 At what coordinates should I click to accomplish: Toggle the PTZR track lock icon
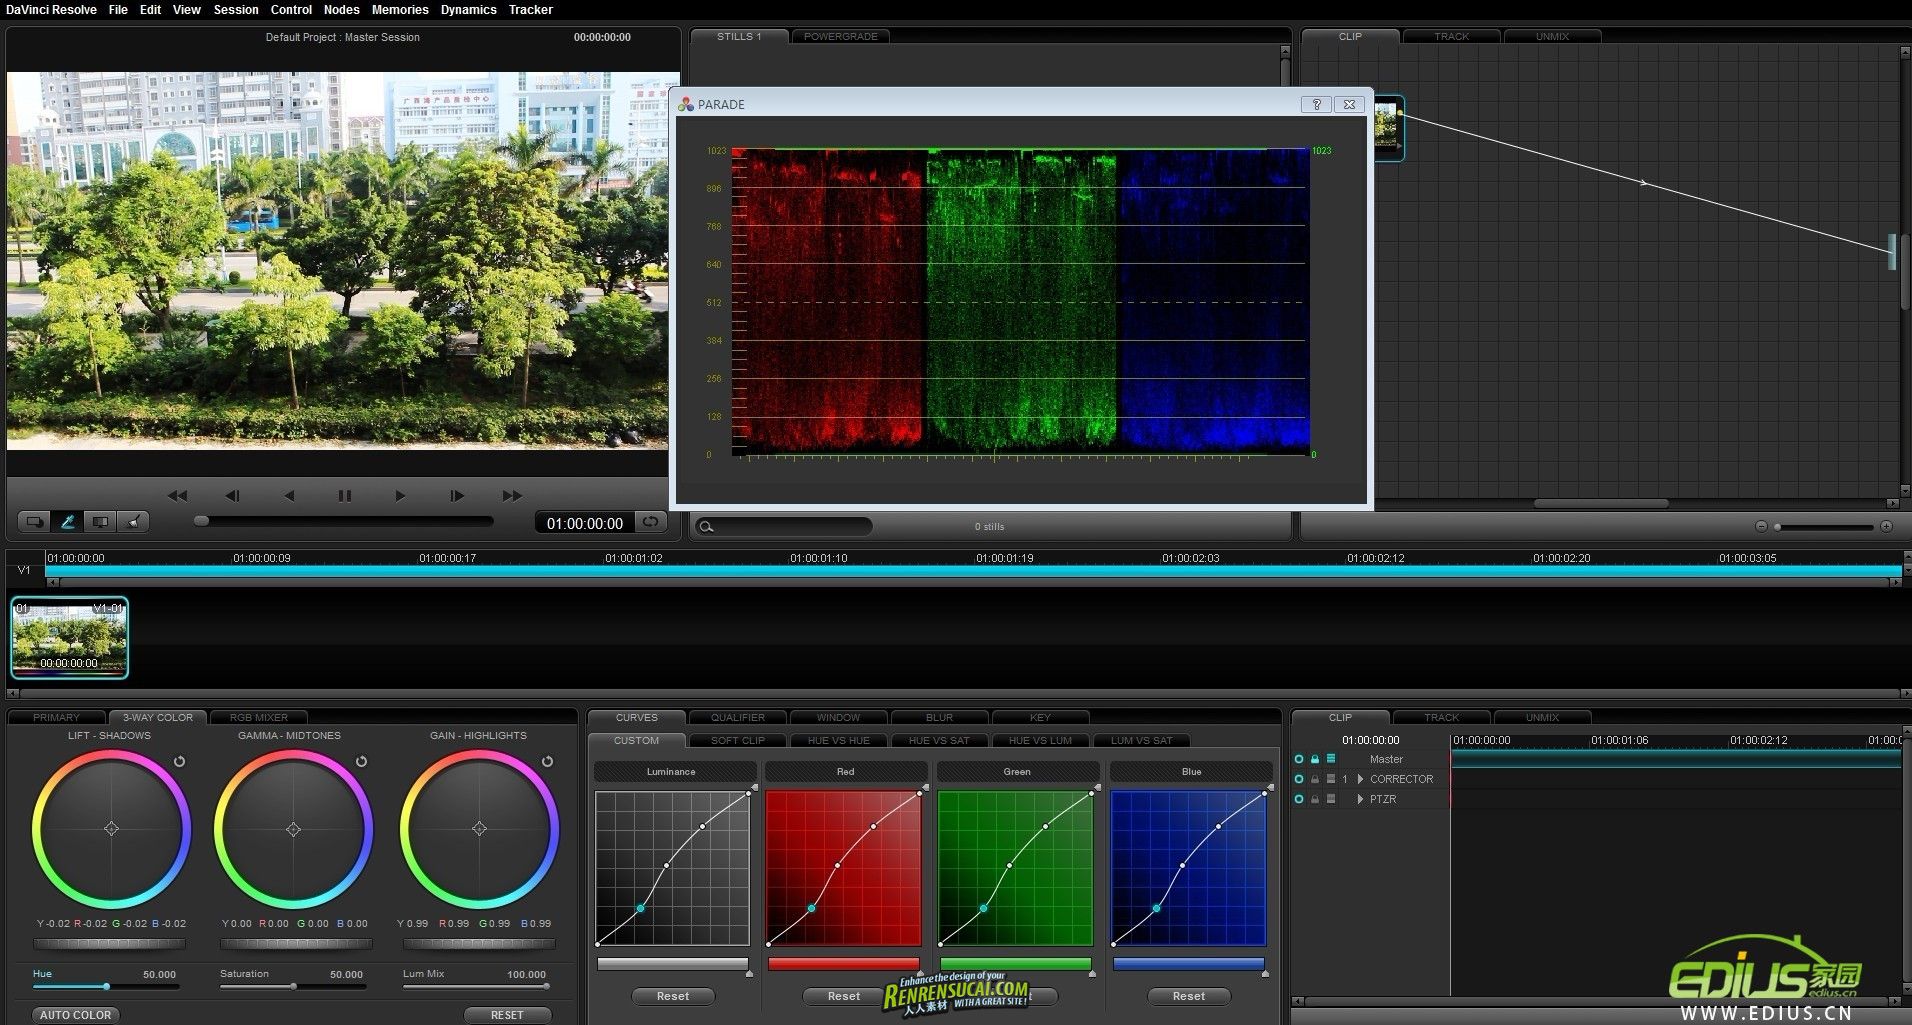[x=1315, y=799]
